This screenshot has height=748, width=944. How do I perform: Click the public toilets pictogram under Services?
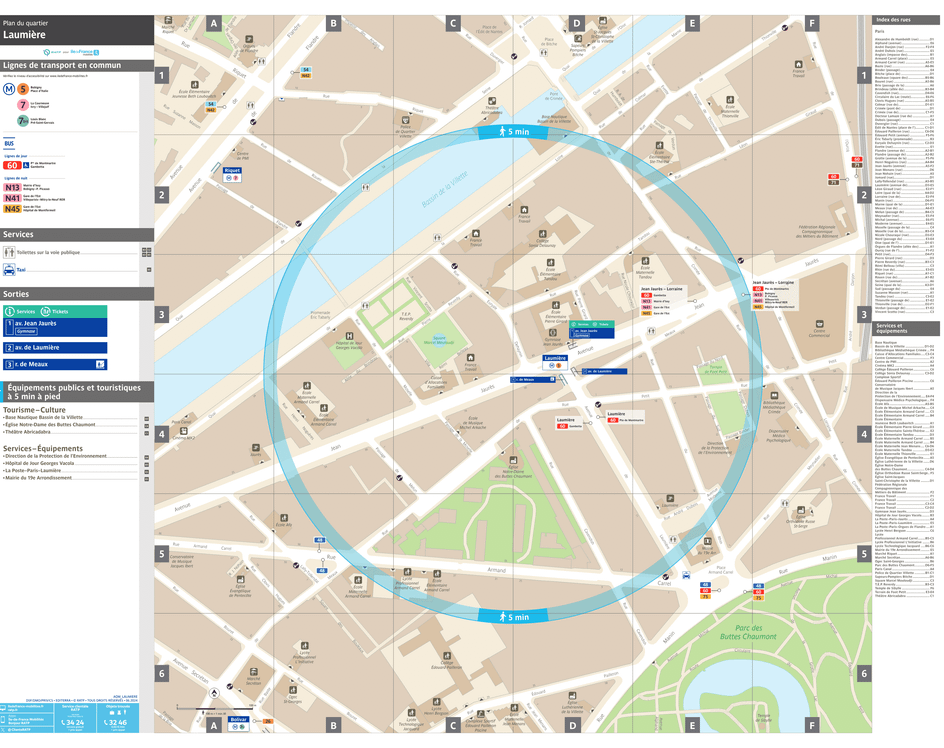click(x=9, y=251)
